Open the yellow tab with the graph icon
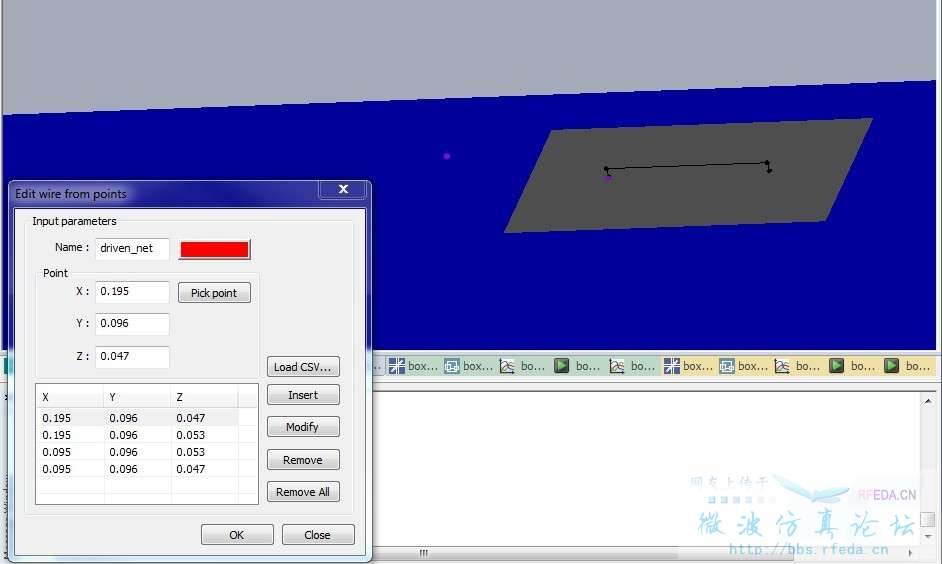942x564 pixels. click(798, 366)
